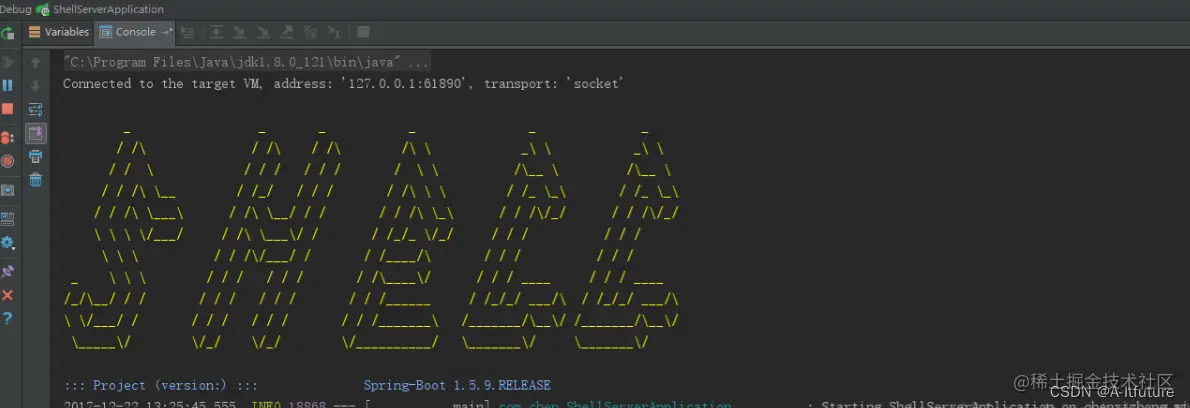Switch to the Variables tab
The height and width of the screenshot is (408, 1190).
tap(58, 32)
